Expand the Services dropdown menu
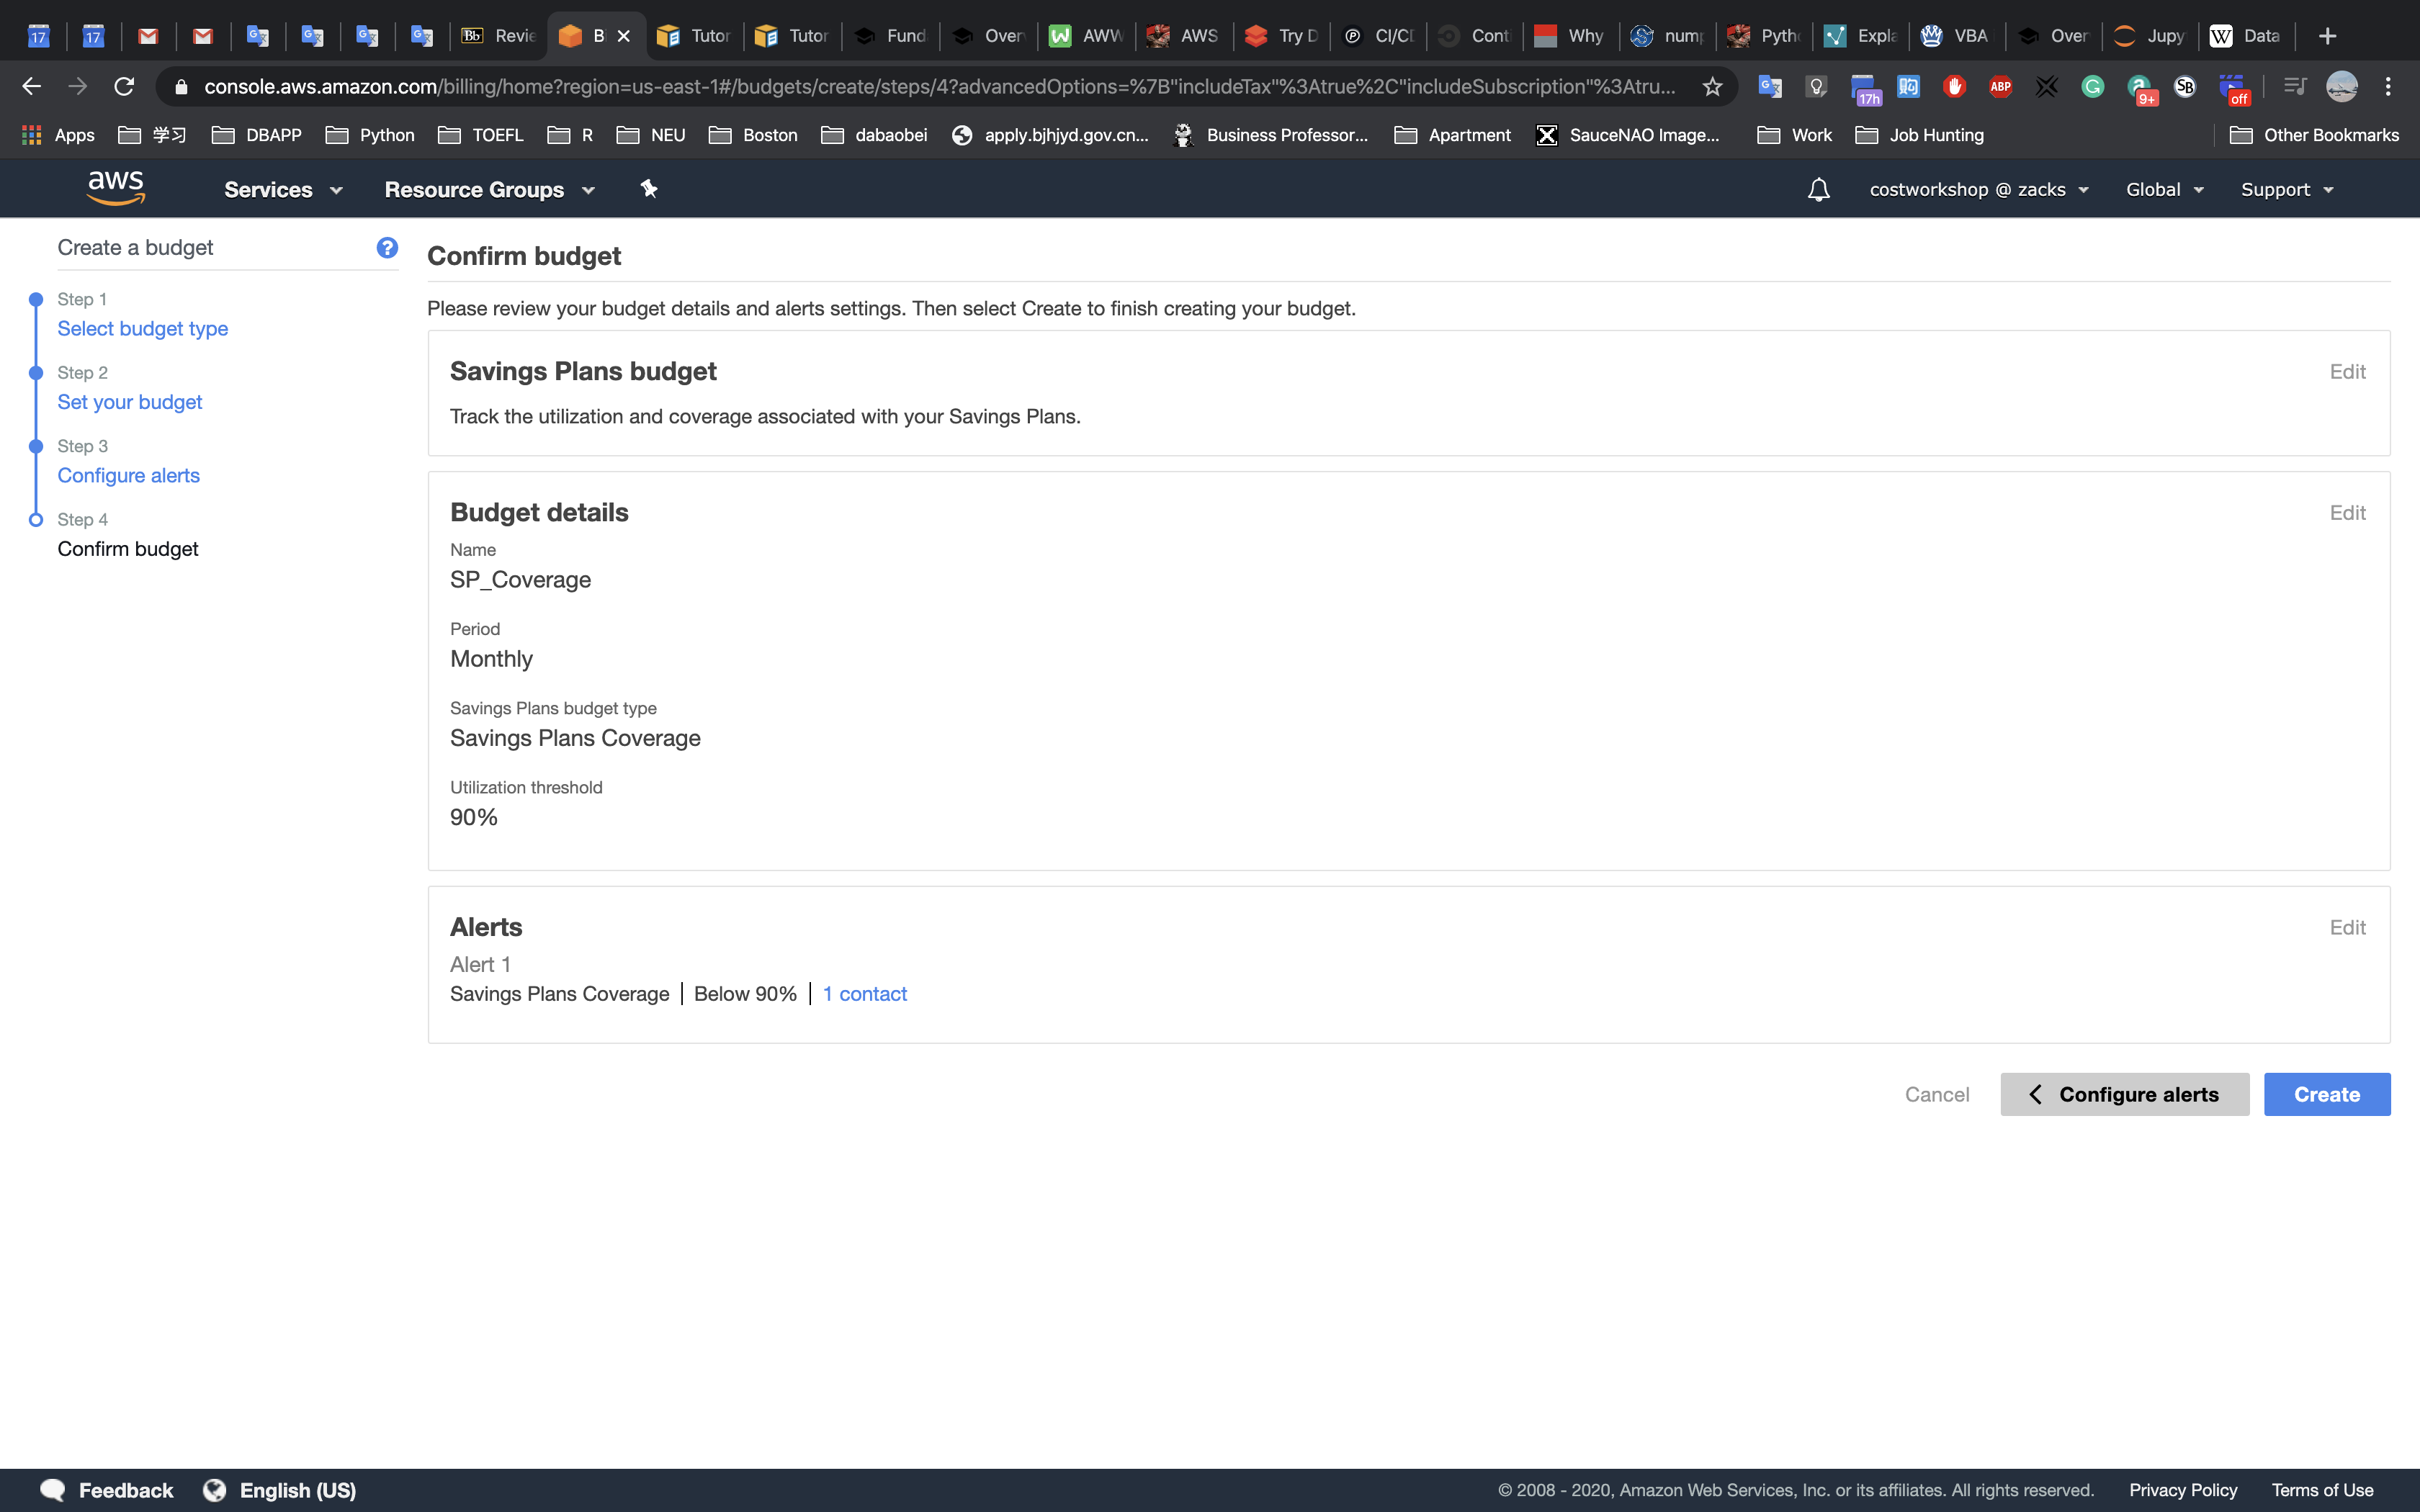The height and width of the screenshot is (1512, 2420). 283,189
